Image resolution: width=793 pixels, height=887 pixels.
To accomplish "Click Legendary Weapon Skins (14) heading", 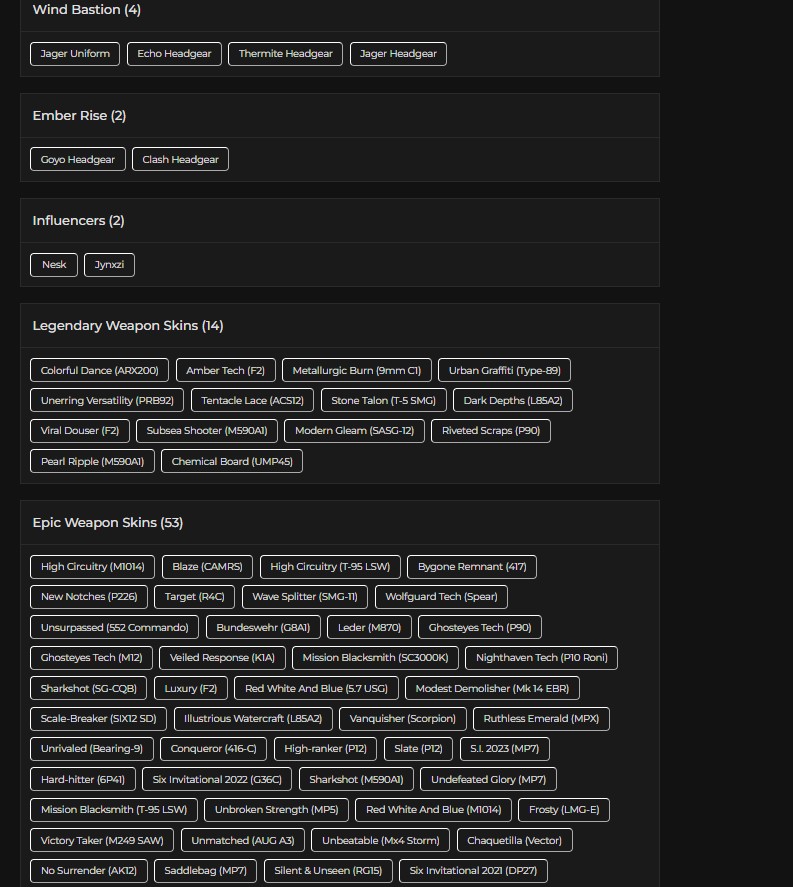I will (x=128, y=326).
